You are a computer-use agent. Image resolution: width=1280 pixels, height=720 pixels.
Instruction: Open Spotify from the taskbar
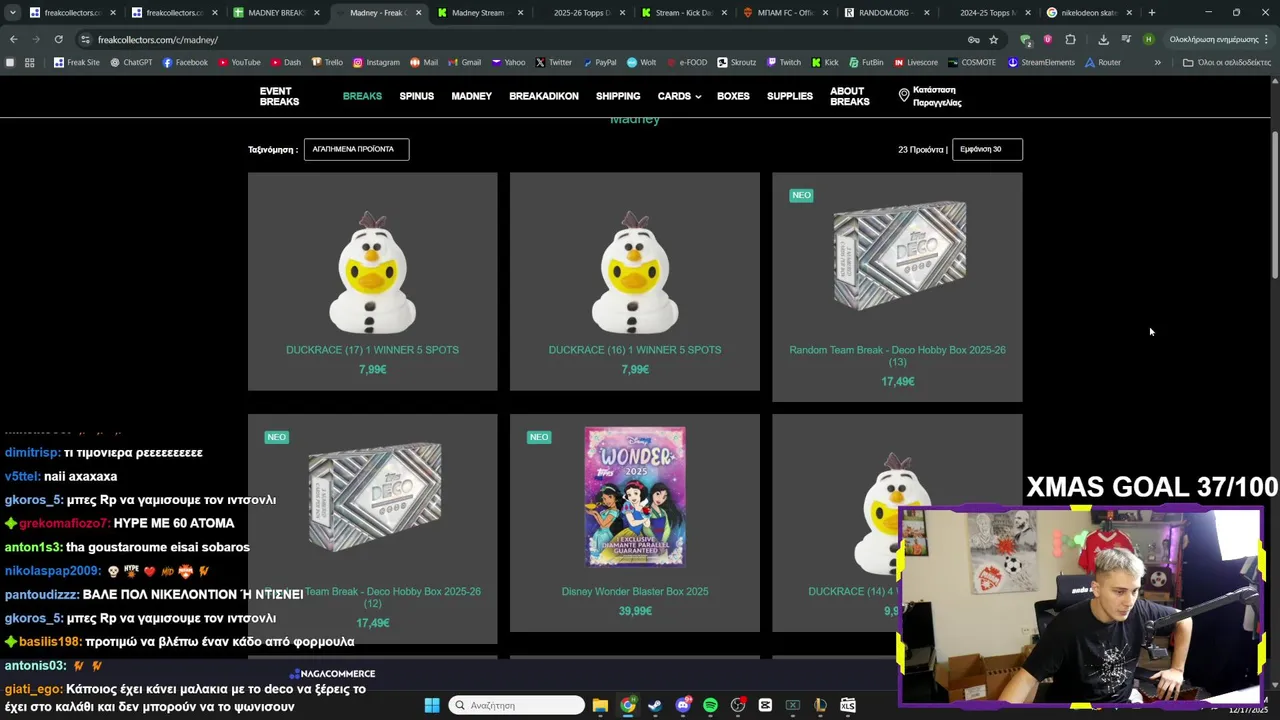click(x=710, y=705)
